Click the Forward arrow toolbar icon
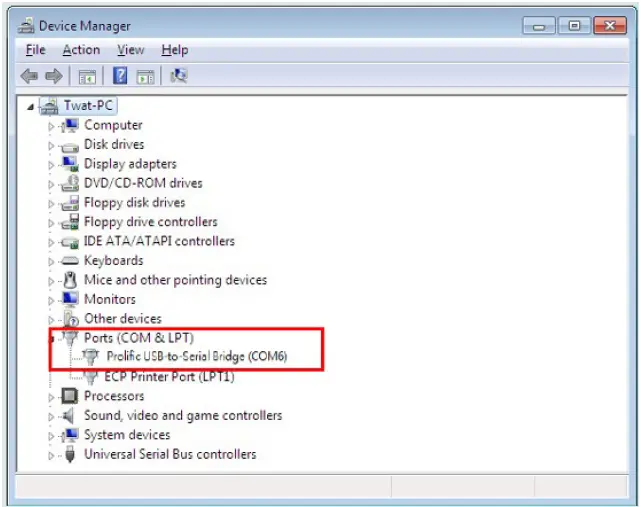641x507 pixels. tap(54, 76)
